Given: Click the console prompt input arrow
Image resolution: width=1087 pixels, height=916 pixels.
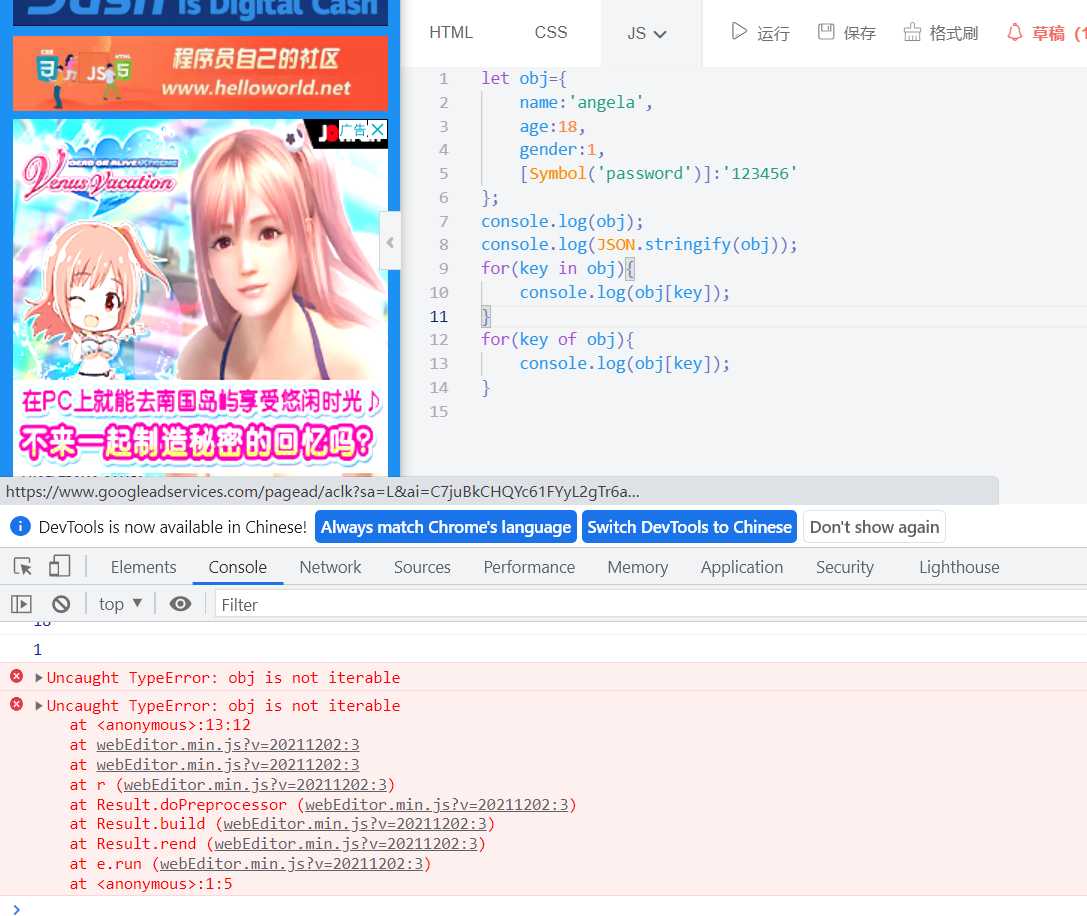Looking at the screenshot, I should pos(17,909).
